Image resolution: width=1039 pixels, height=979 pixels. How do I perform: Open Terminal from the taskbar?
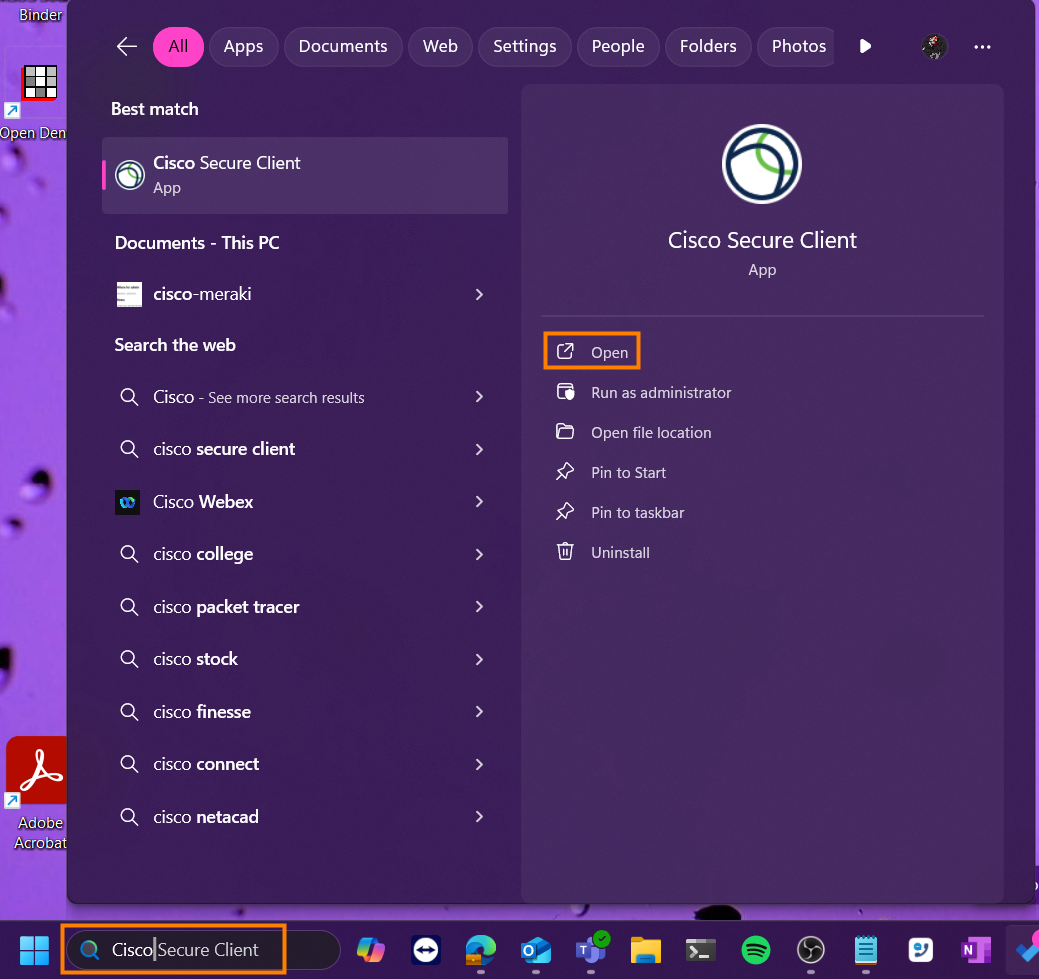700,950
